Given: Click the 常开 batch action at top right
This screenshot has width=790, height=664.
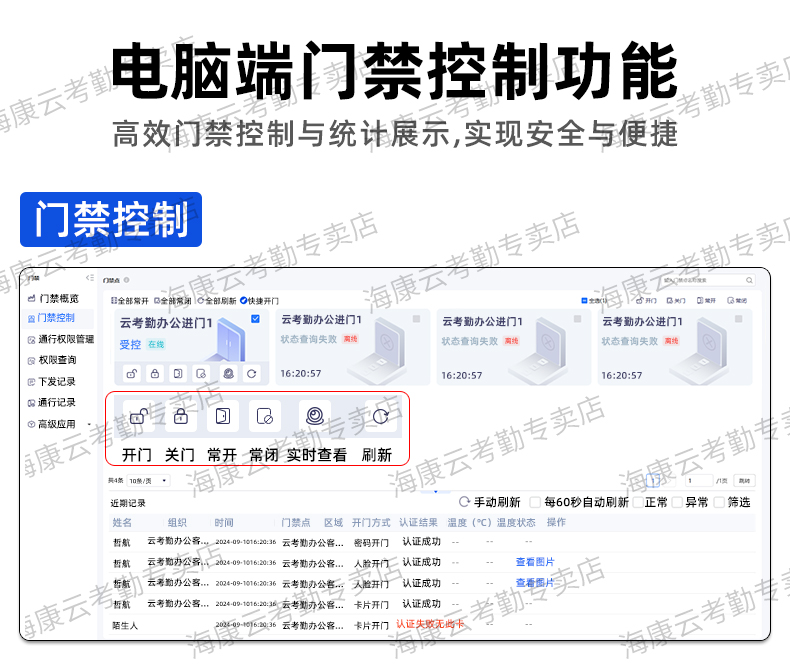Looking at the screenshot, I should pos(706,300).
